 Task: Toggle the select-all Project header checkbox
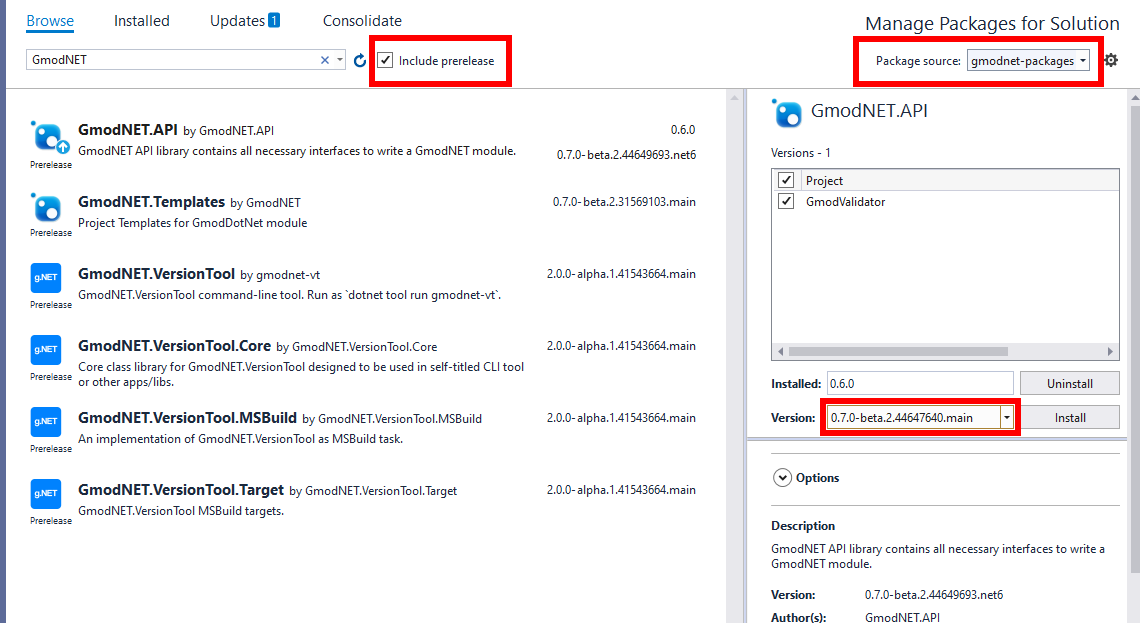[786, 180]
